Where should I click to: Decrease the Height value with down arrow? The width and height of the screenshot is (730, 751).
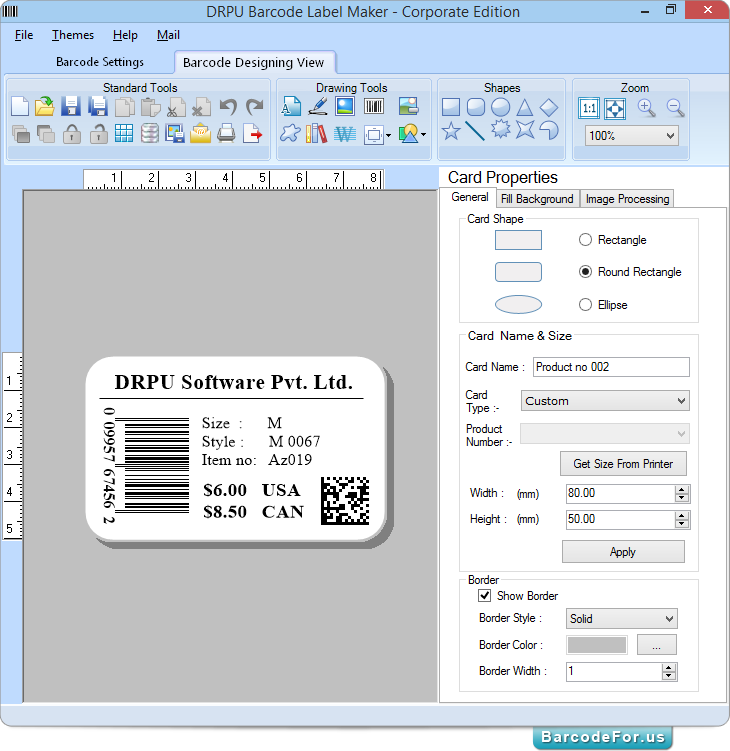(x=682, y=523)
